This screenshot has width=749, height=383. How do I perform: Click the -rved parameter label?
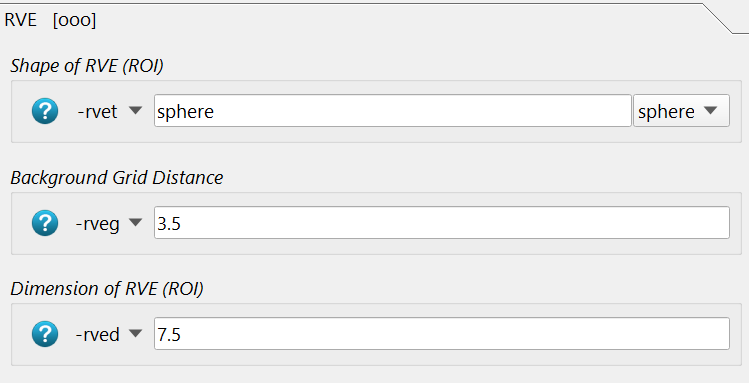(x=97, y=334)
